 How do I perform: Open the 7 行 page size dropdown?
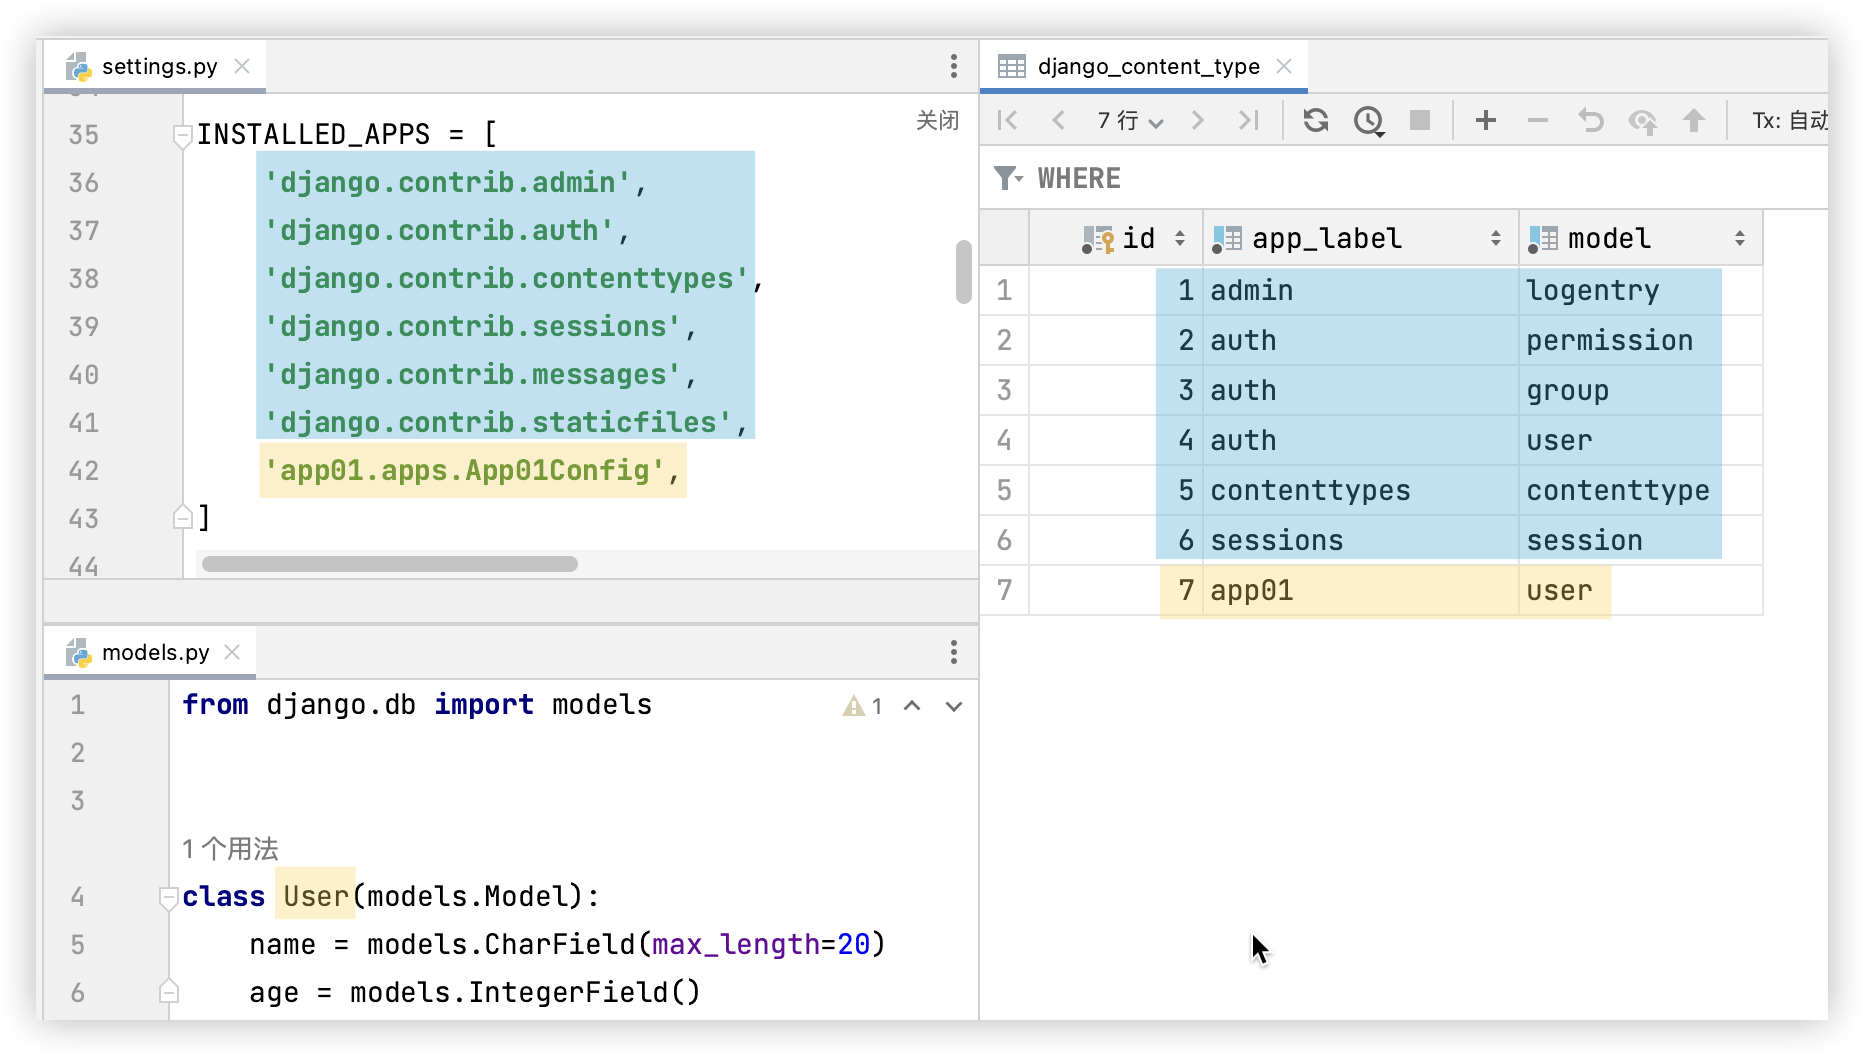click(1130, 121)
